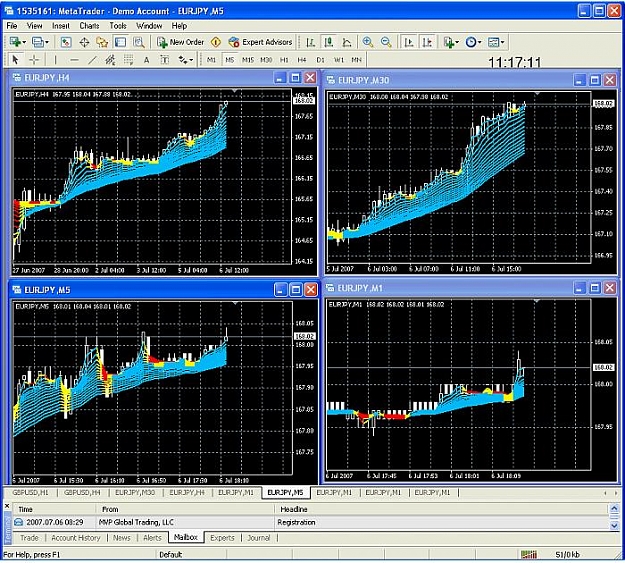The width and height of the screenshot is (625, 563).
Task: Open the Market Watch window icon
Action: click(65, 42)
